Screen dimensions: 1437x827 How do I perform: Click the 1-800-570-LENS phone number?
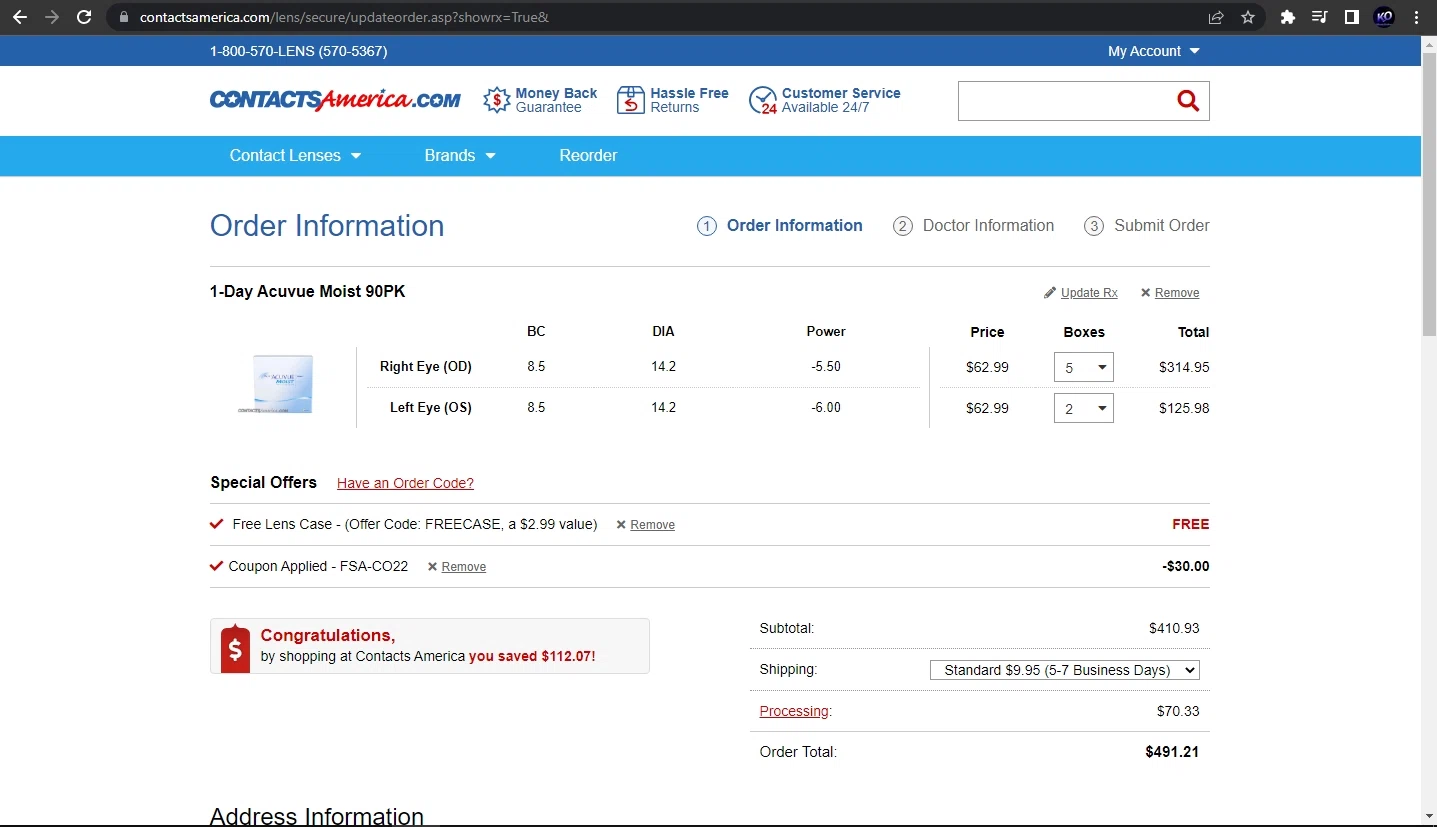298,51
